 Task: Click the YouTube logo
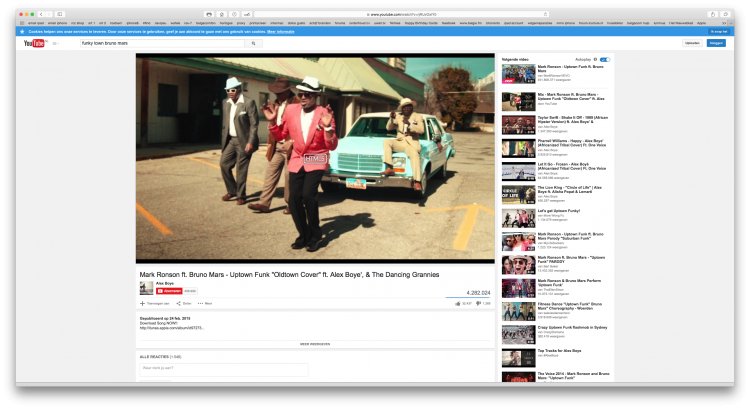34,43
